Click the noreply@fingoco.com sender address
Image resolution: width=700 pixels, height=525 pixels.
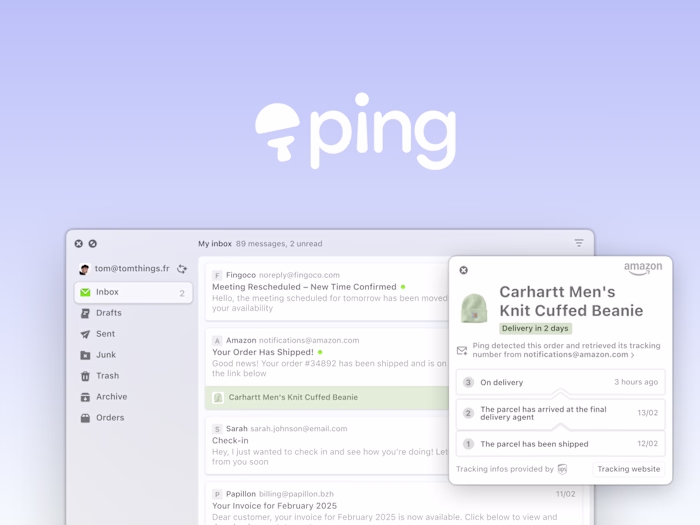pyautogui.click(x=300, y=275)
